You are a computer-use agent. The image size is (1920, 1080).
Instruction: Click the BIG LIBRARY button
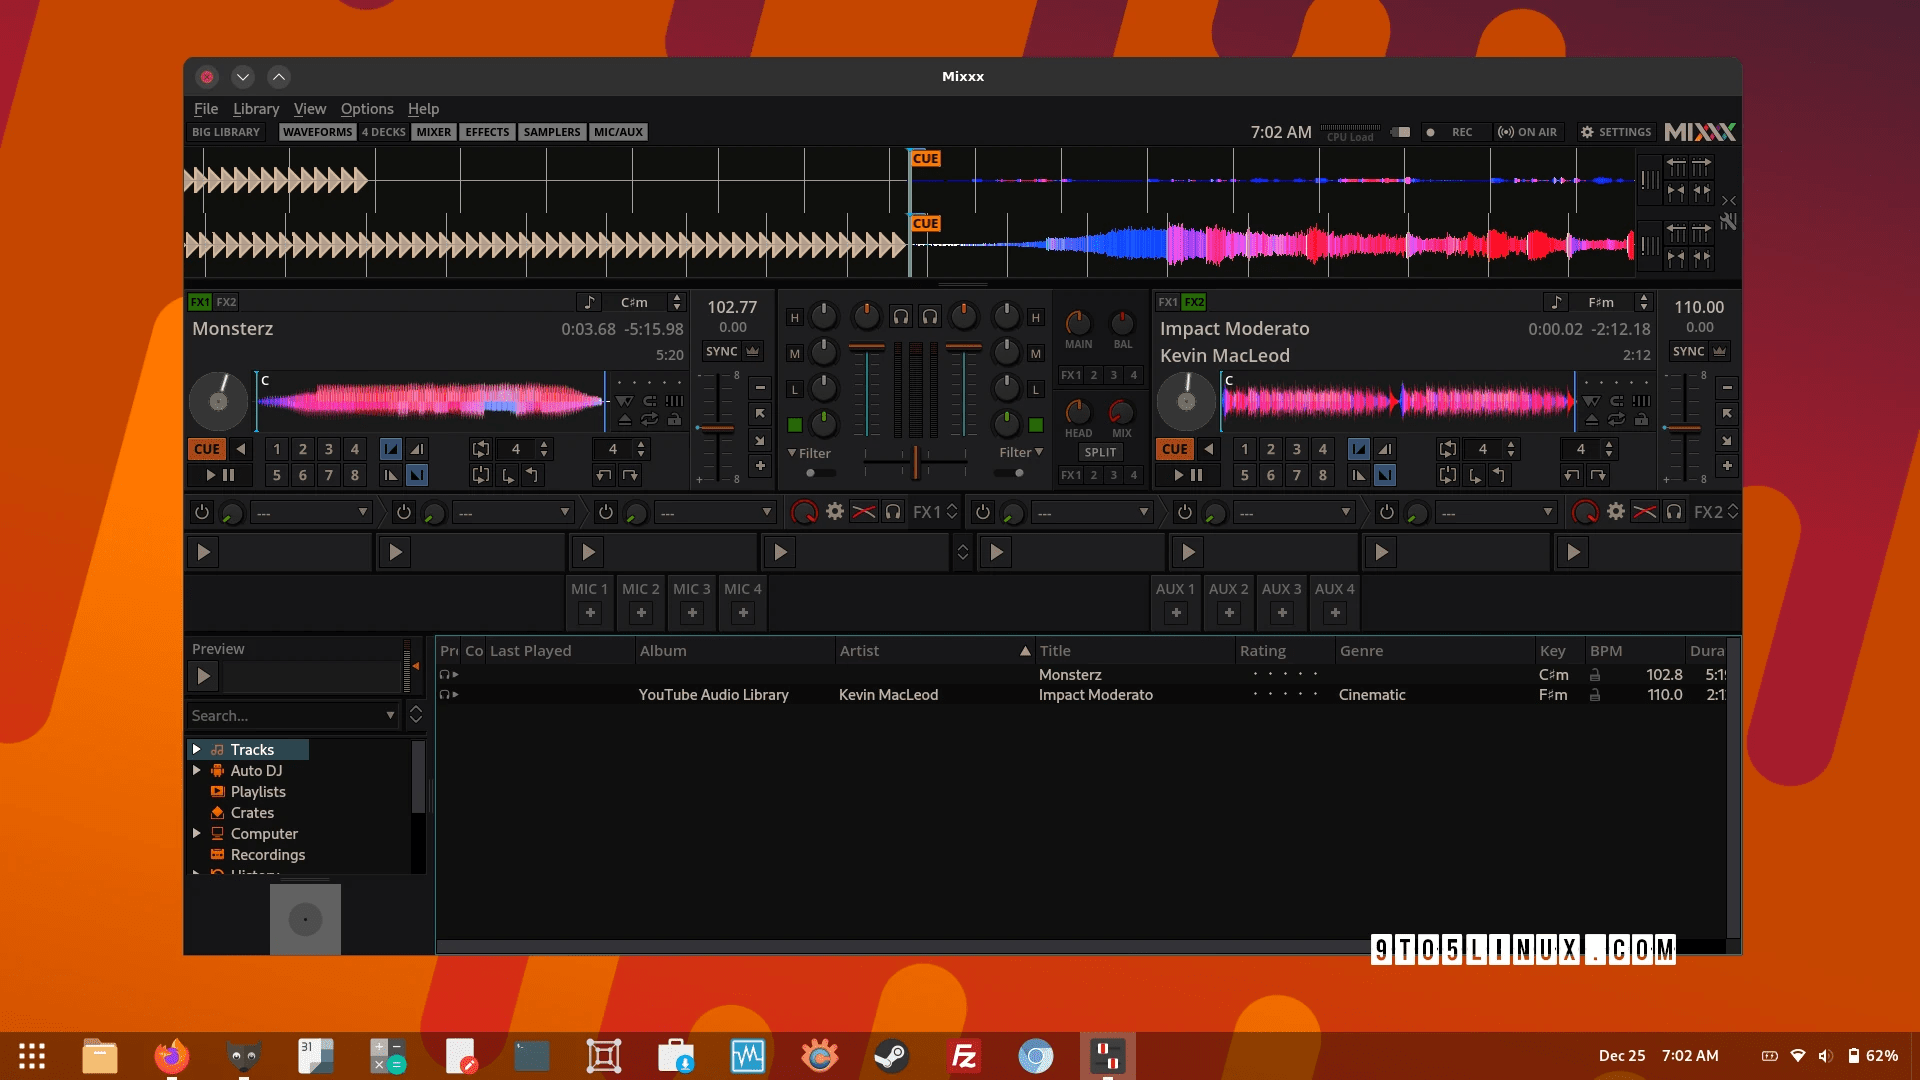click(225, 131)
